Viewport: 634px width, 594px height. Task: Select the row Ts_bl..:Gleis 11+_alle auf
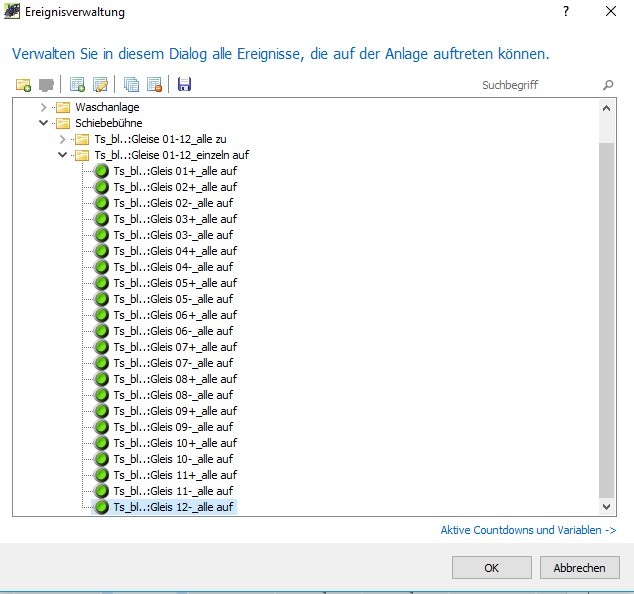[x=175, y=475]
